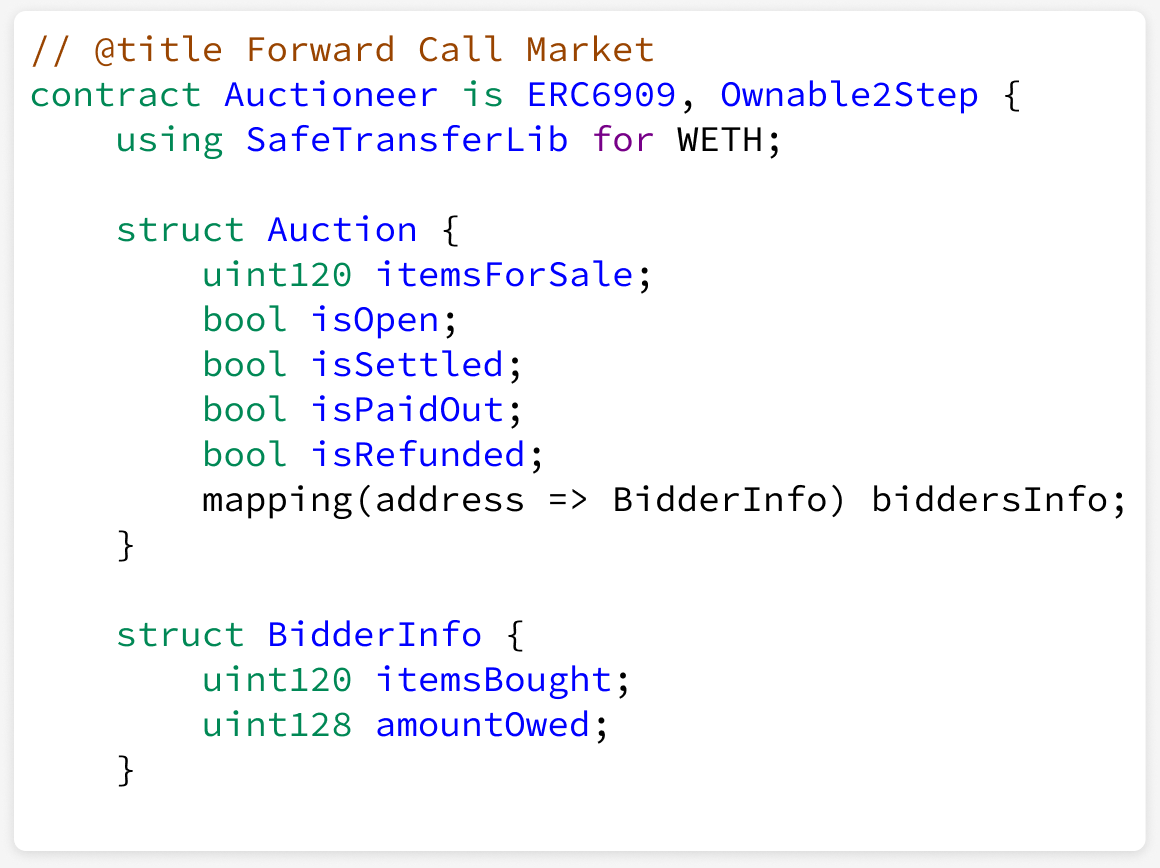Screen dimensions: 1160x868
Task: Click the 'contract' keyword
Action: click(115, 96)
